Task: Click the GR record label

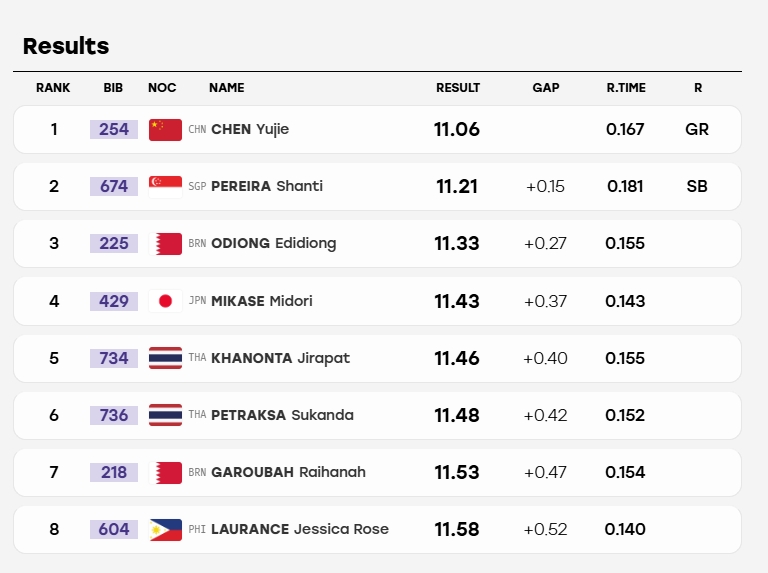Action: pos(697,129)
